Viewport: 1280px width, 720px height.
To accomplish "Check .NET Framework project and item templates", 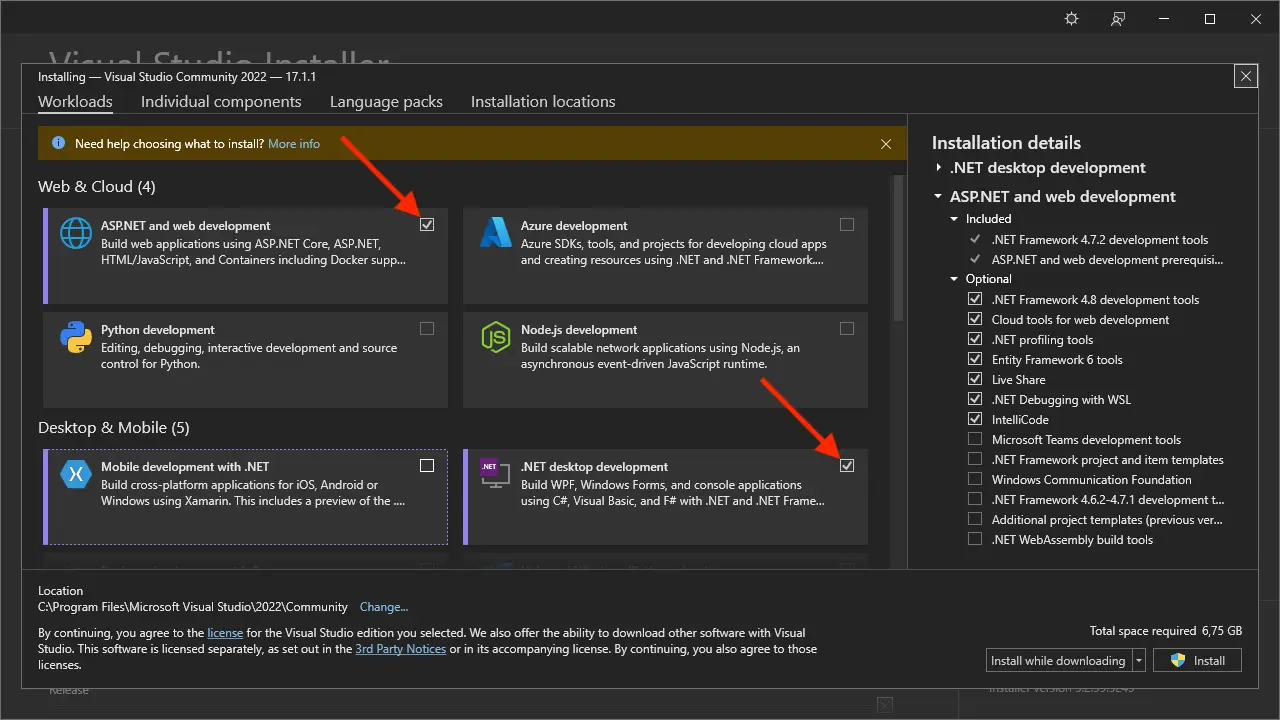I will pos(975,460).
